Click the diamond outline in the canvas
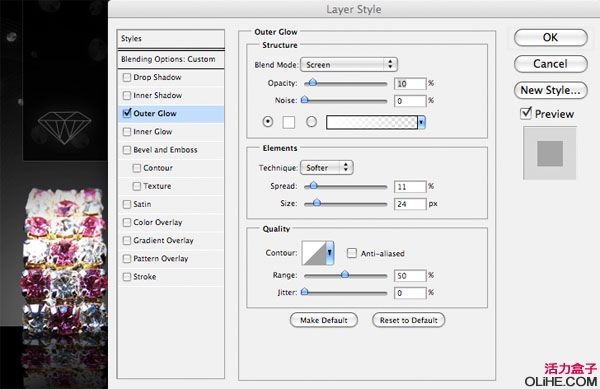 click(x=64, y=127)
